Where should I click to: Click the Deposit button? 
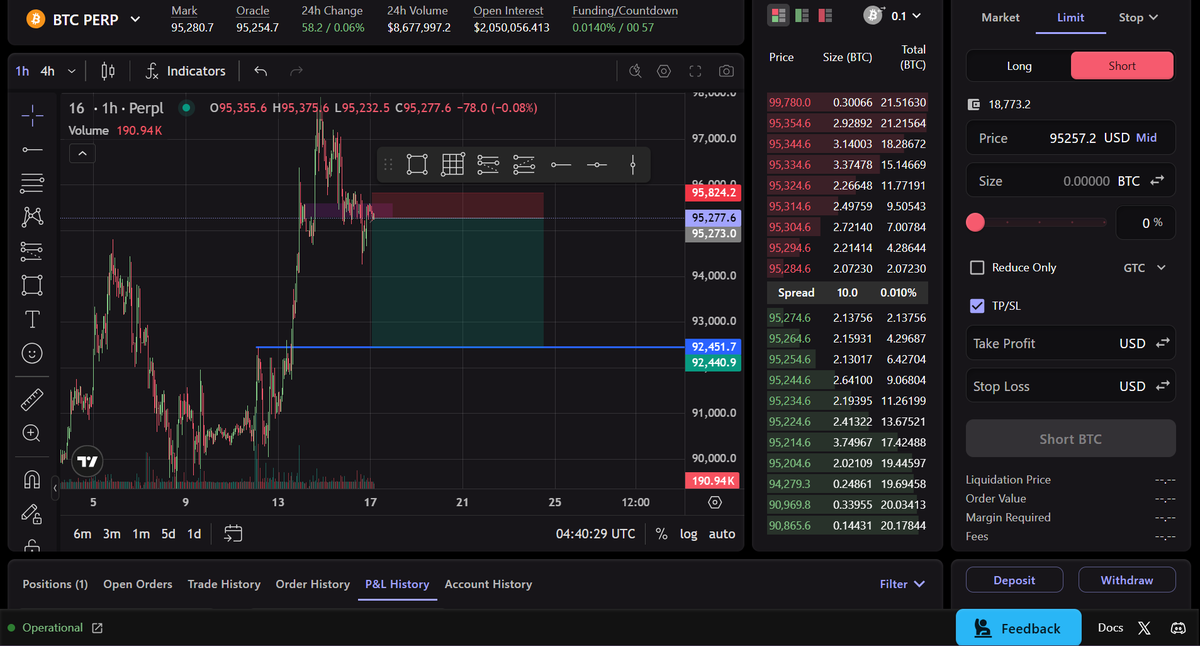click(1014, 580)
